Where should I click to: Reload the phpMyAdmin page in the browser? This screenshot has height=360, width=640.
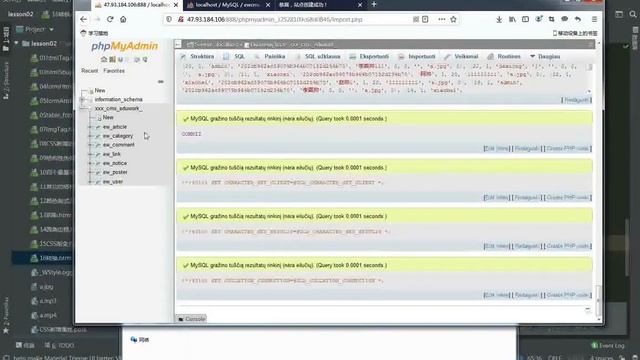(110, 19)
